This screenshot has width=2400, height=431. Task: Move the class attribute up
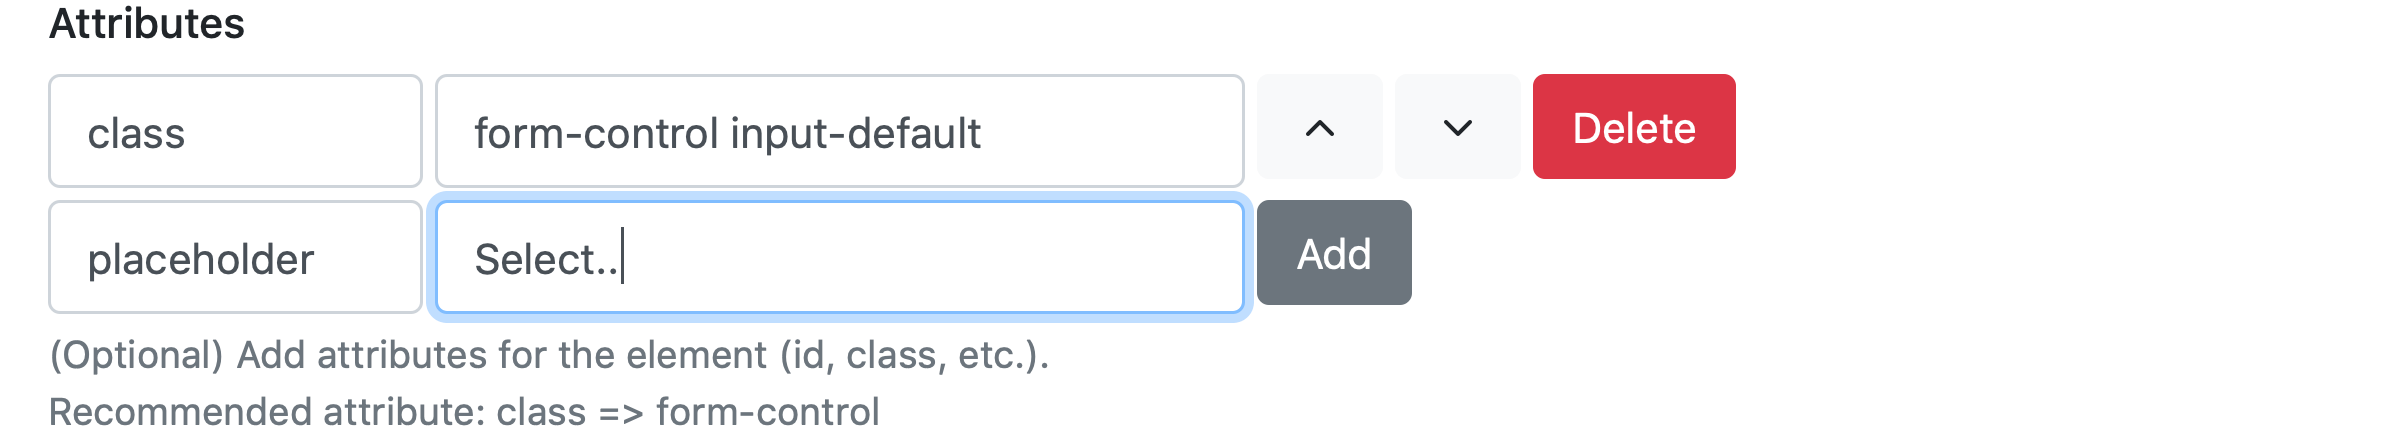coord(1319,127)
